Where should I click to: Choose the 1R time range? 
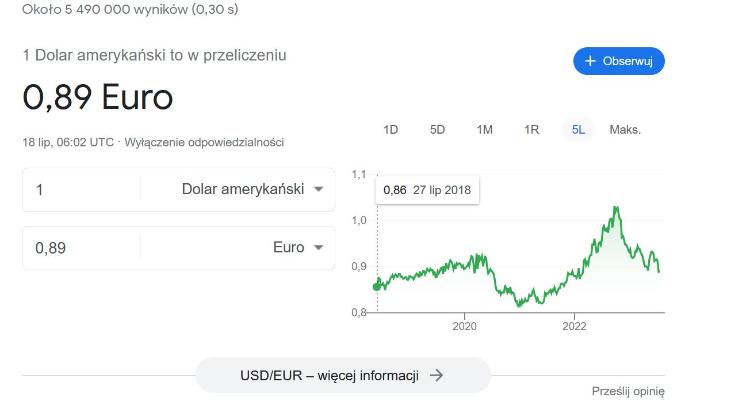(x=531, y=129)
